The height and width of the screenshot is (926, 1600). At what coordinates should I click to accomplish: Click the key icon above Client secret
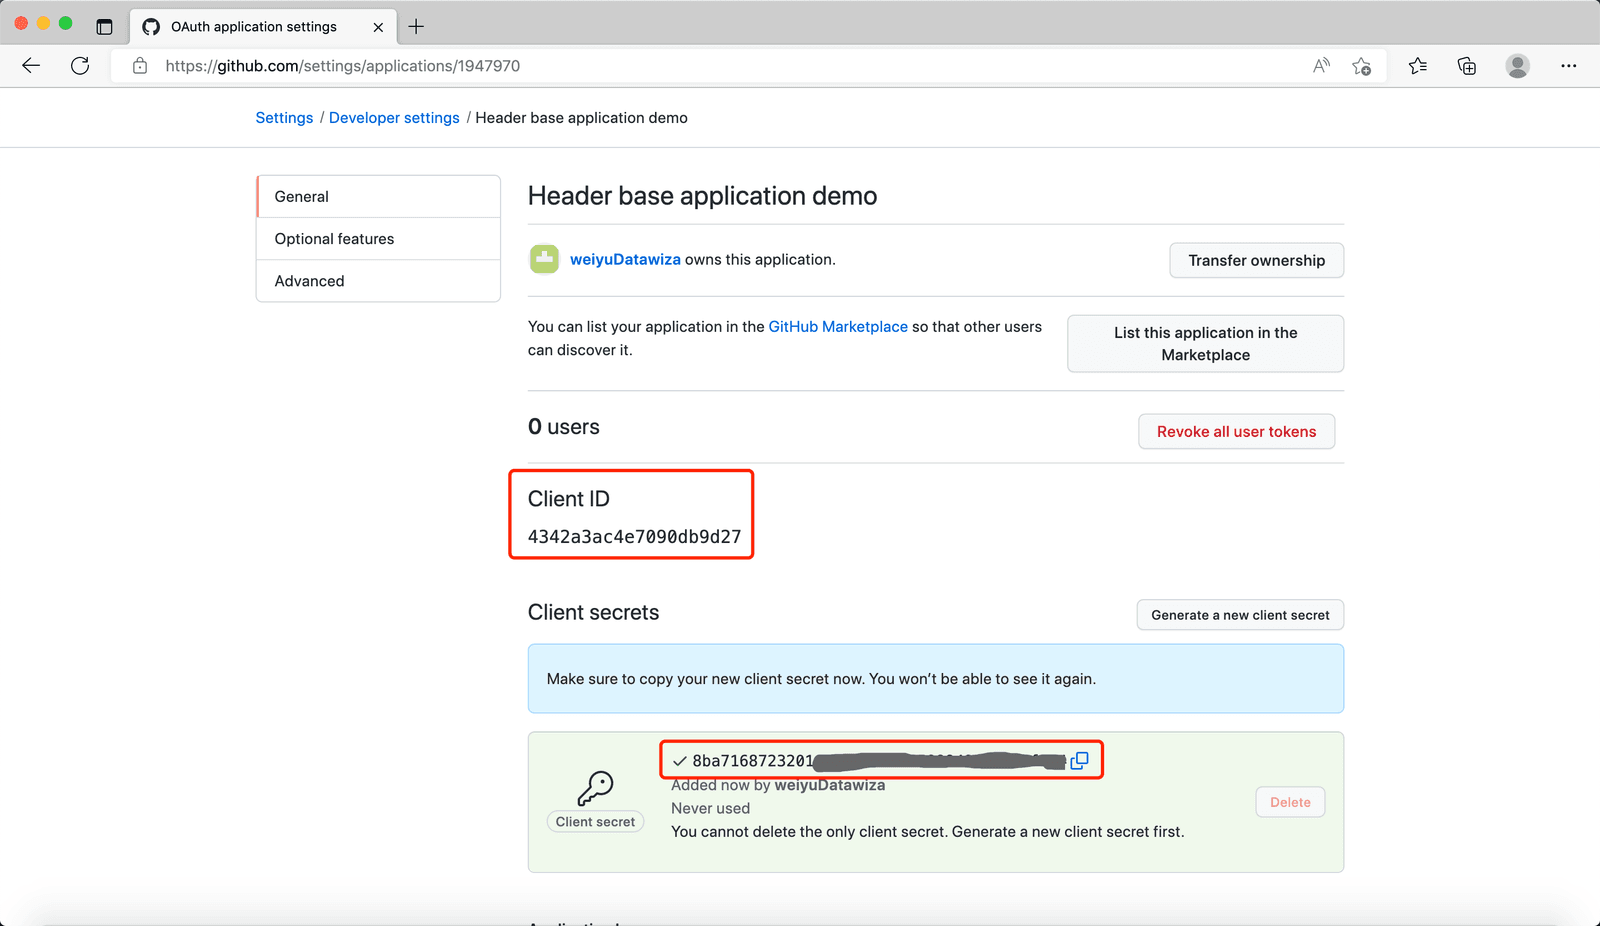(595, 788)
